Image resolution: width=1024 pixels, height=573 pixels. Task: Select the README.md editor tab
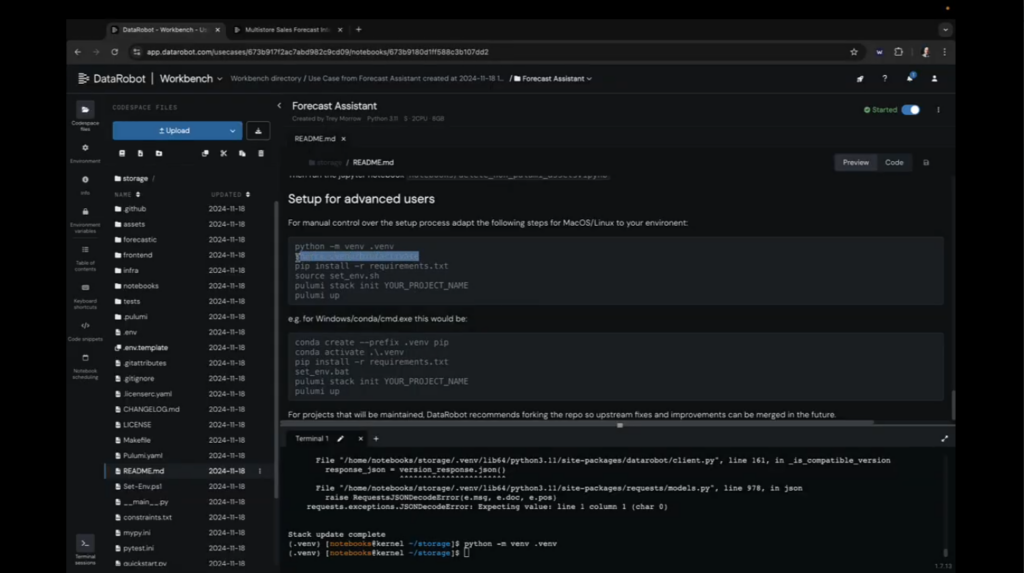tap(315, 139)
